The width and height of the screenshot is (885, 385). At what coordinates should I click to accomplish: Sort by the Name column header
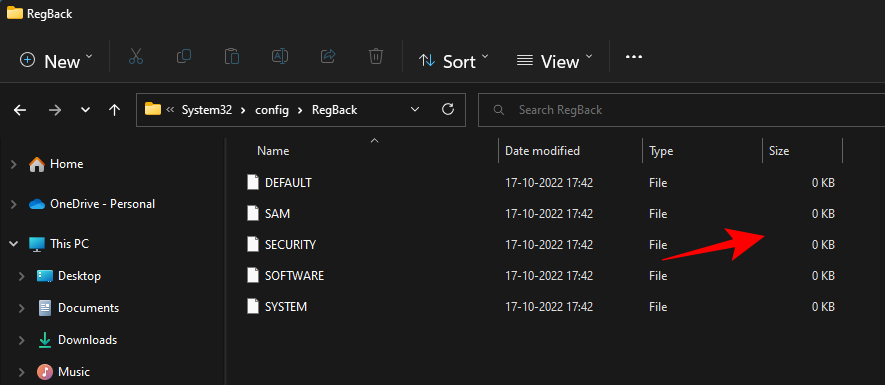[x=273, y=151]
